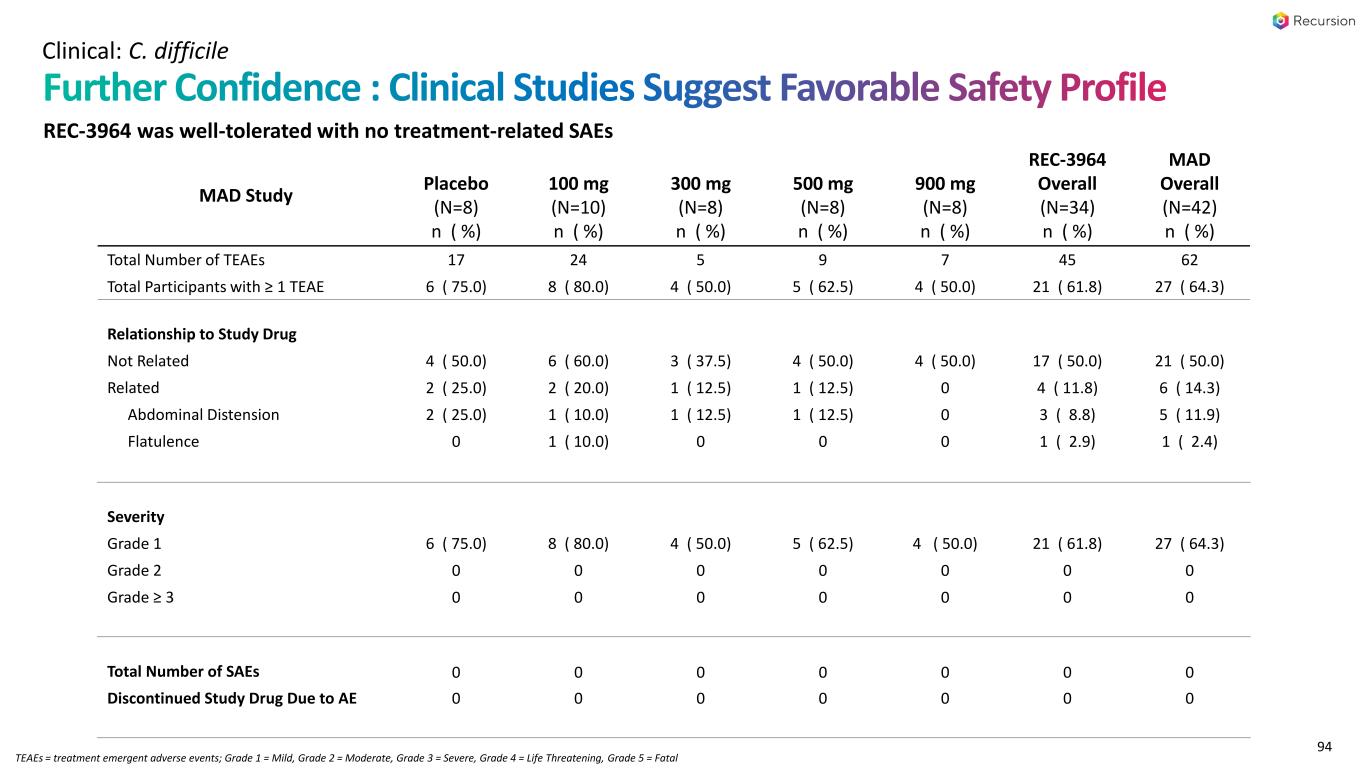Select the TEAEs footnote definition text
This screenshot has width=1365, height=768.
pos(347,757)
